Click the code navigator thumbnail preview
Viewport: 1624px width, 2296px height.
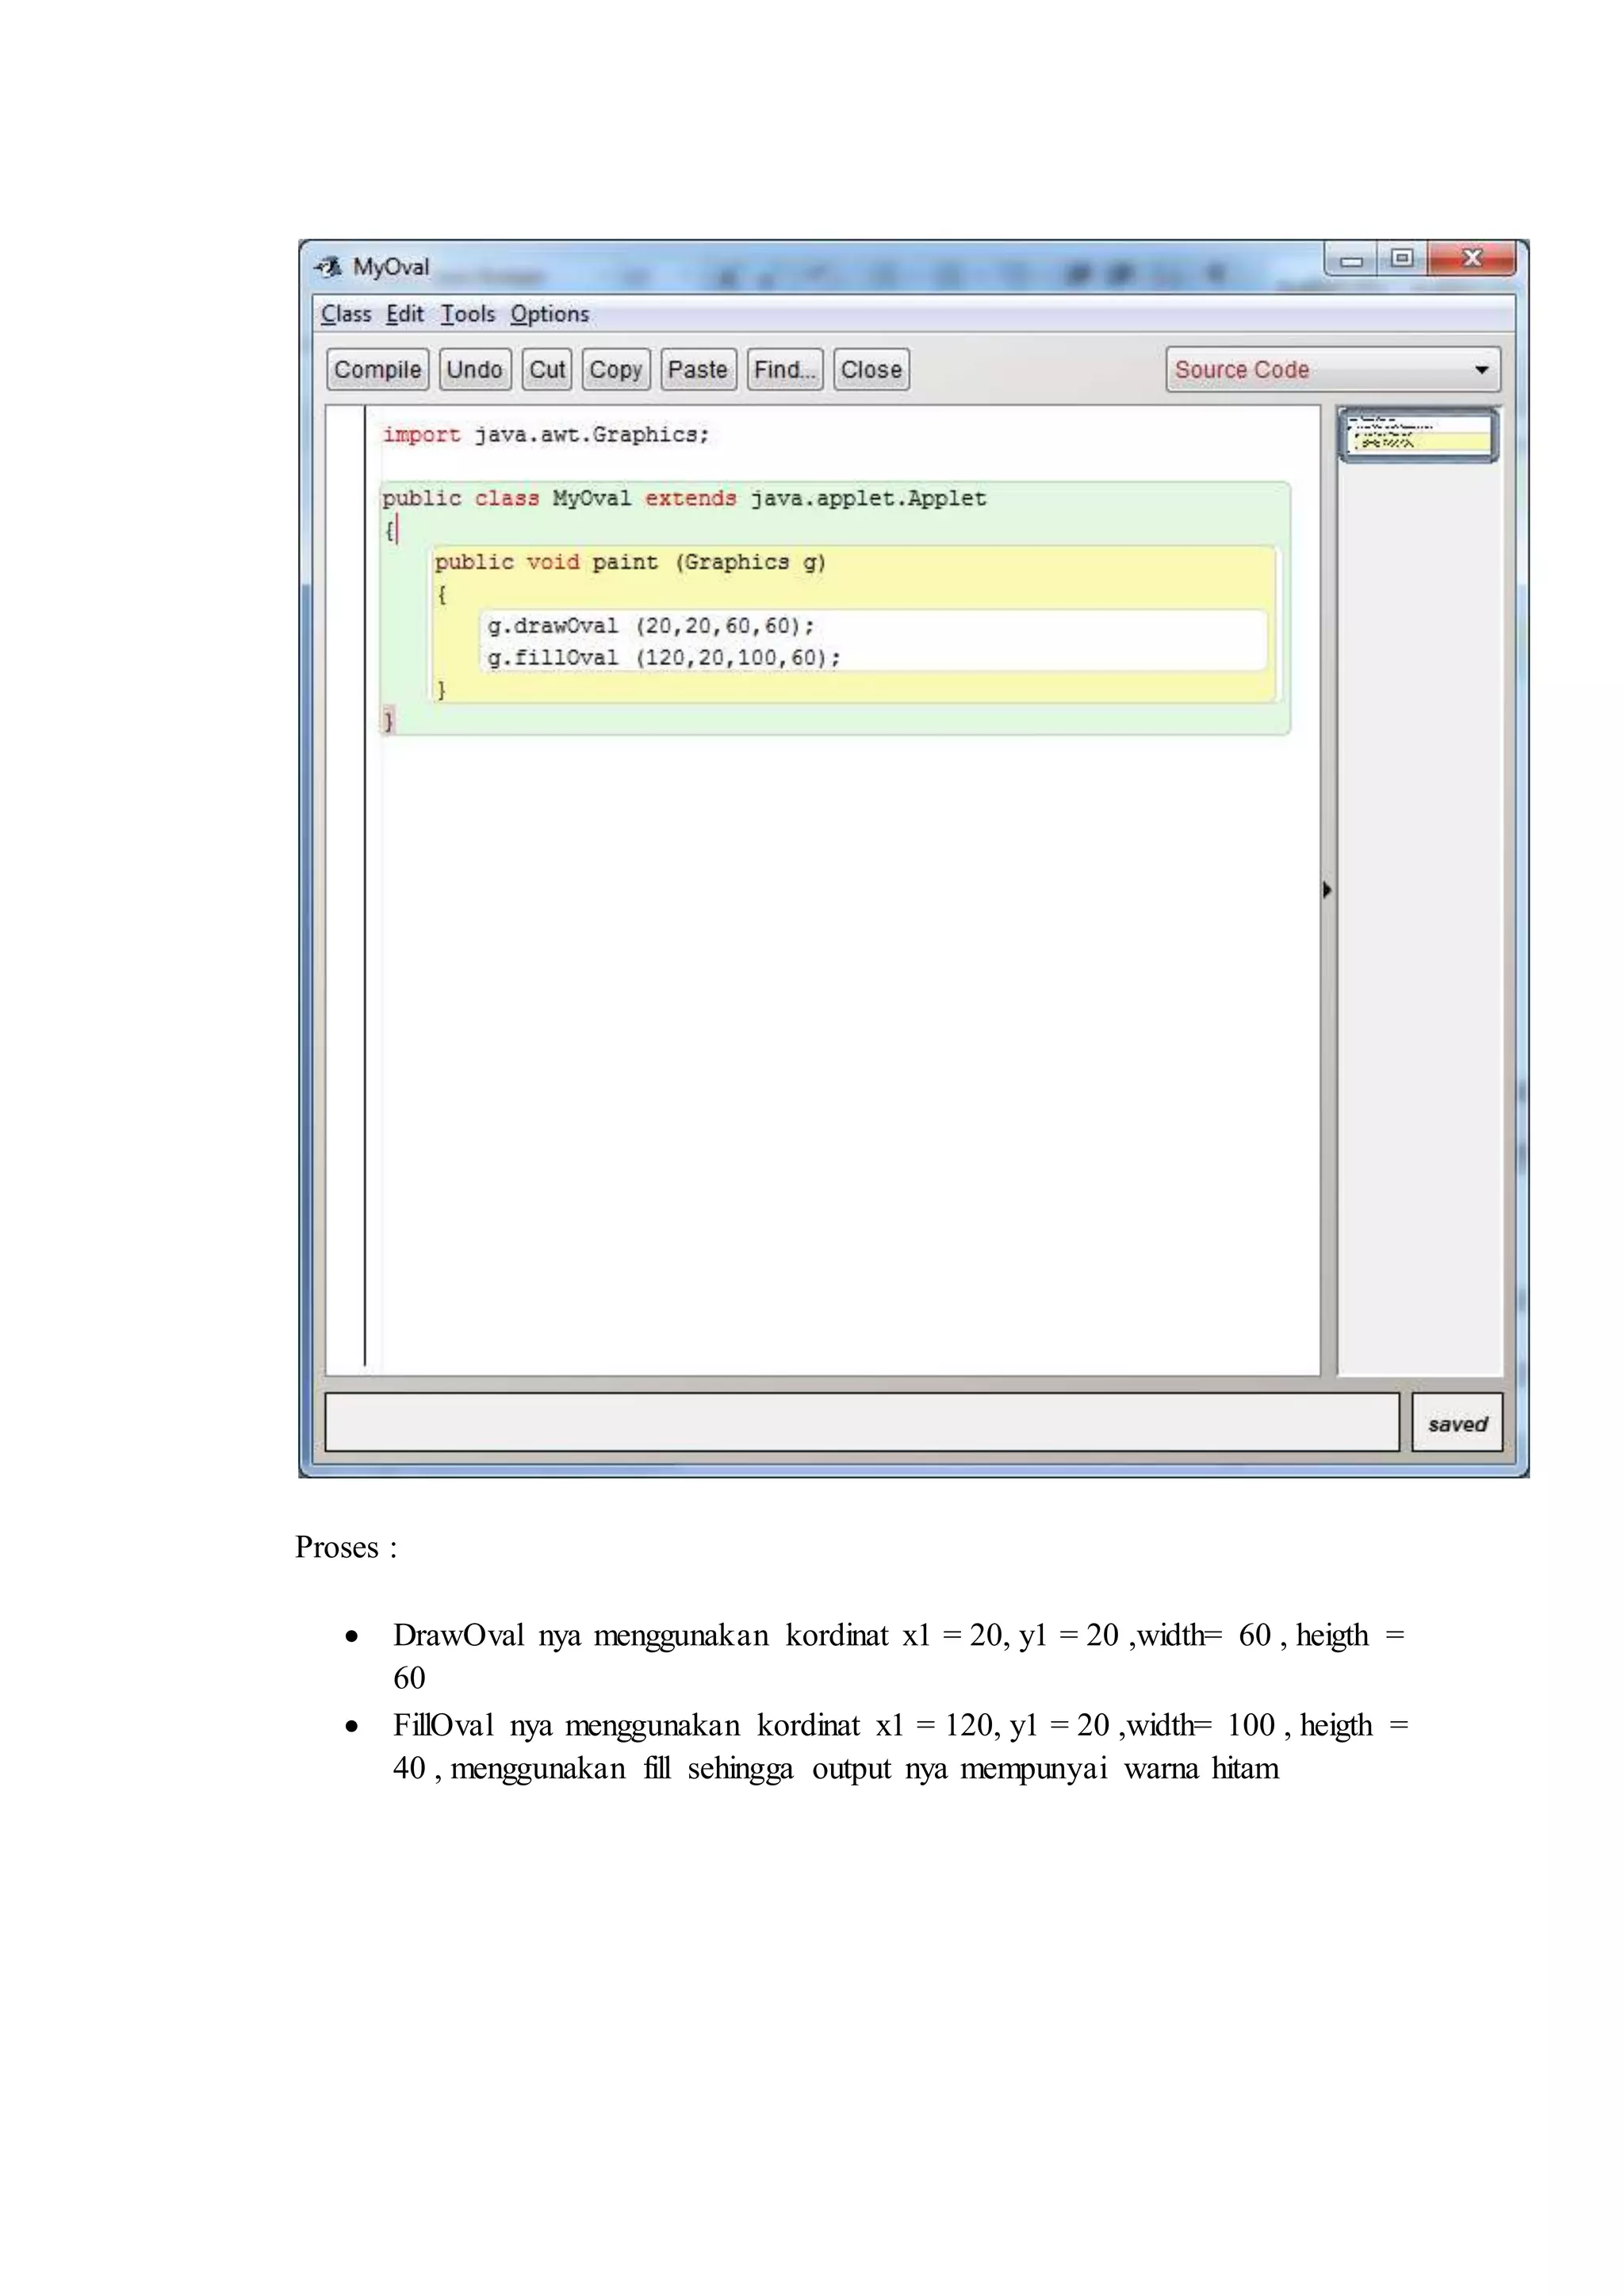coord(1417,435)
